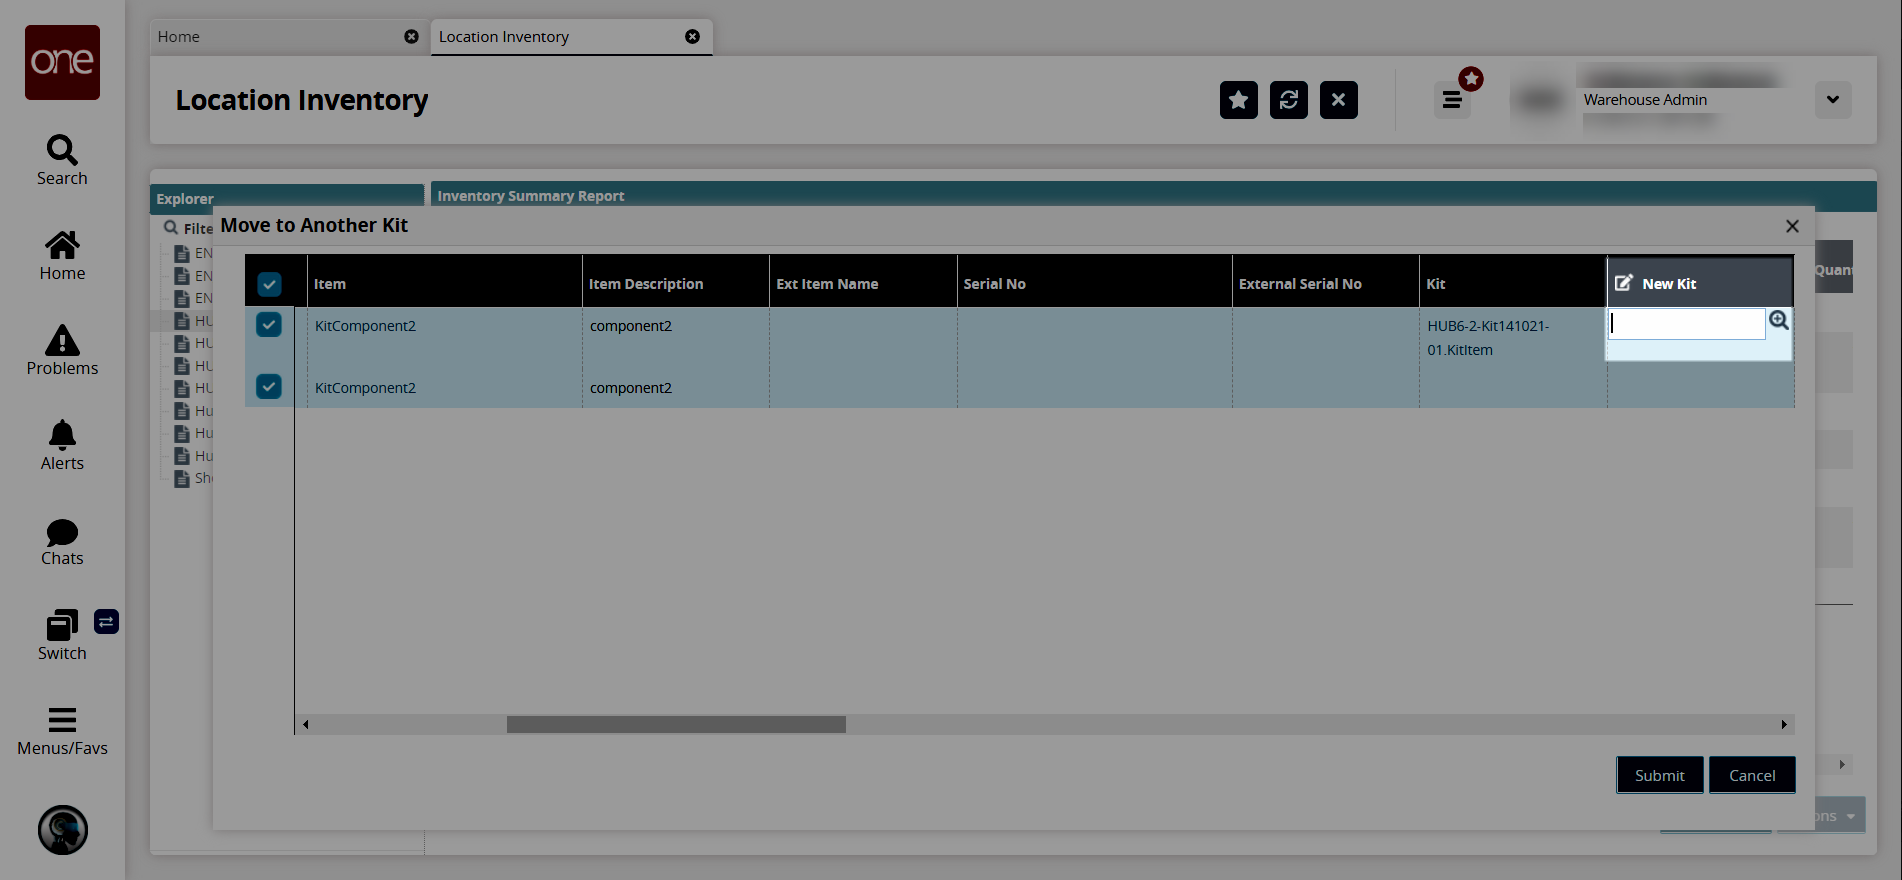The image size is (1902, 880).
Task: Uncheck the first KitComponent2 row checkbox
Action: (x=269, y=324)
